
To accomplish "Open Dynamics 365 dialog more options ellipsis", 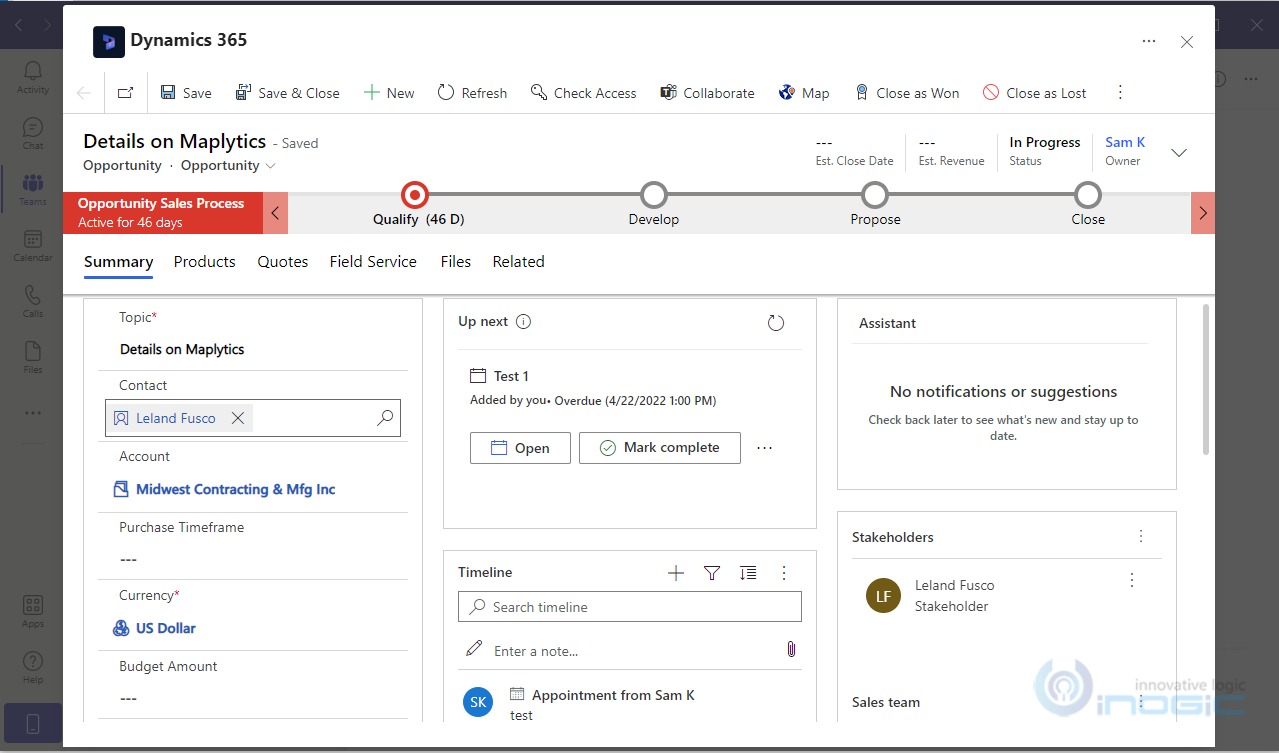I will [1149, 41].
